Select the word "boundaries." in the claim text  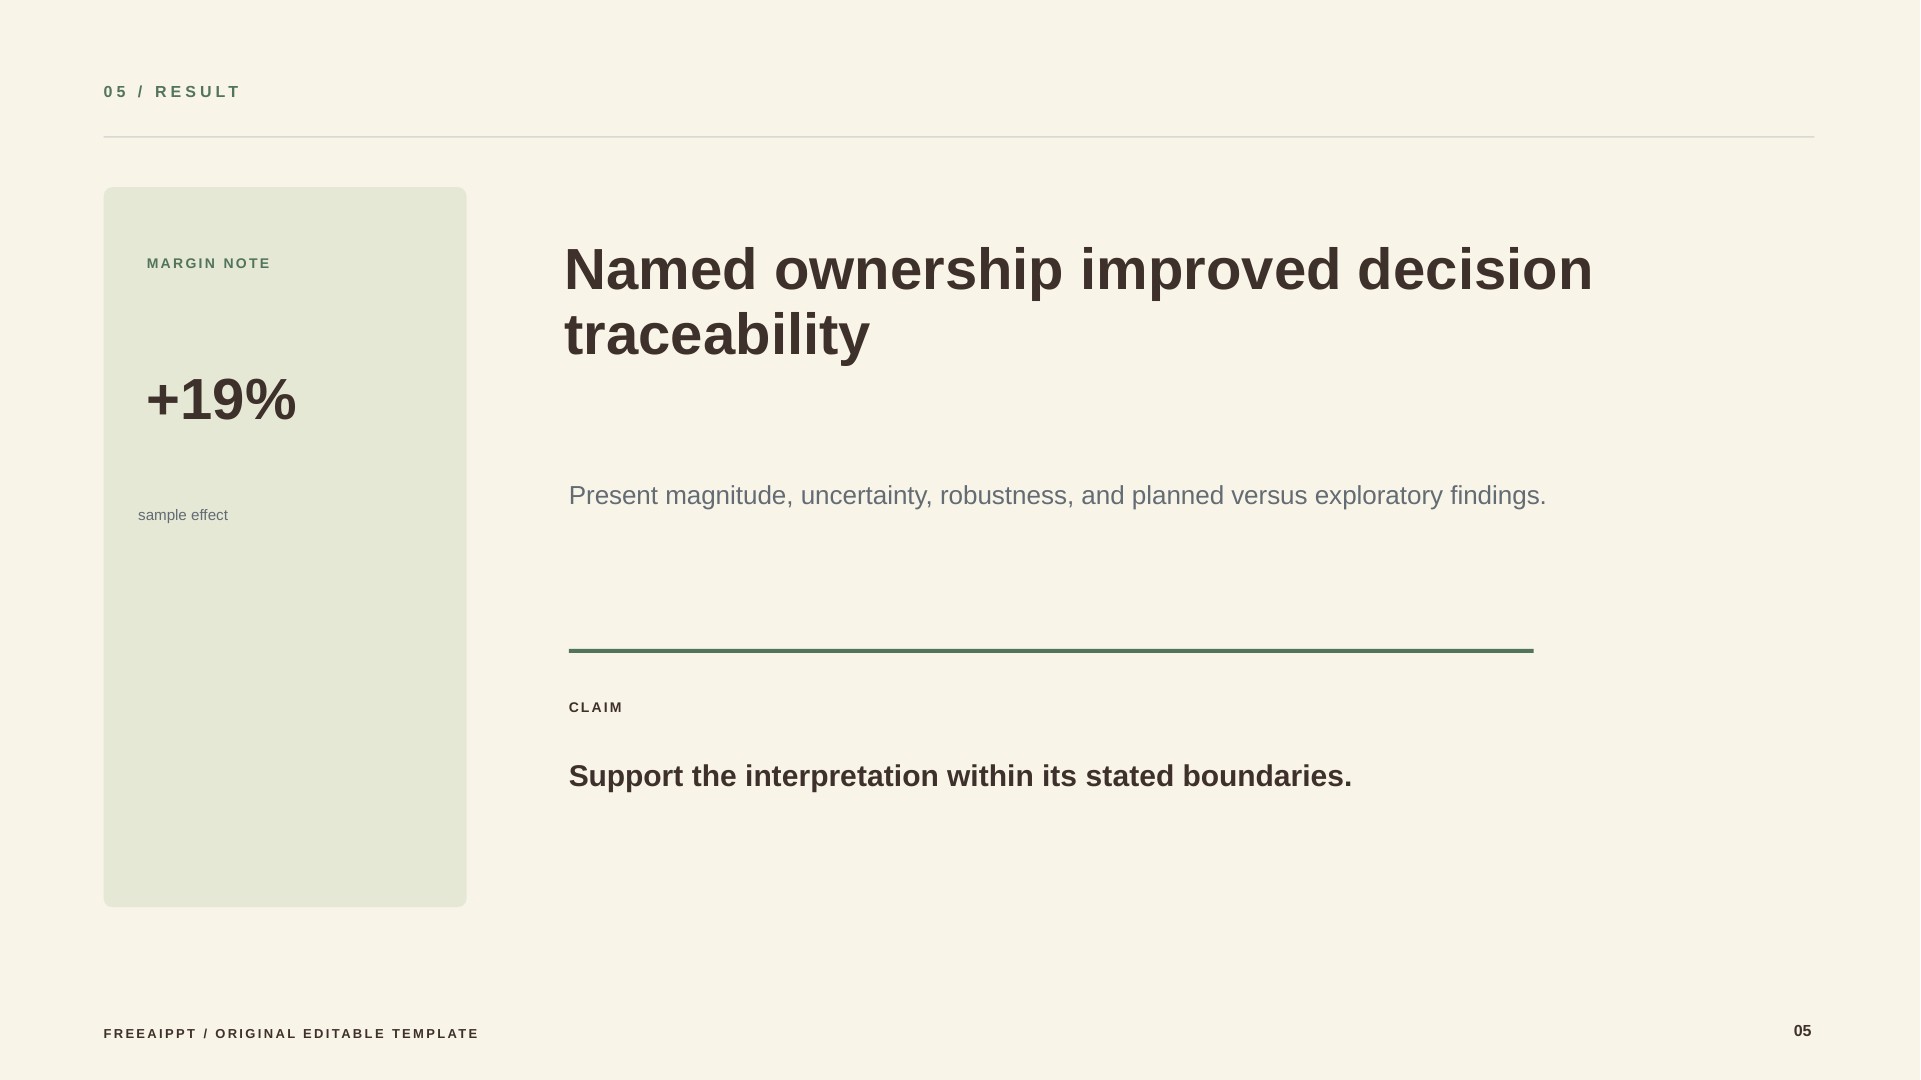[x=1267, y=777]
